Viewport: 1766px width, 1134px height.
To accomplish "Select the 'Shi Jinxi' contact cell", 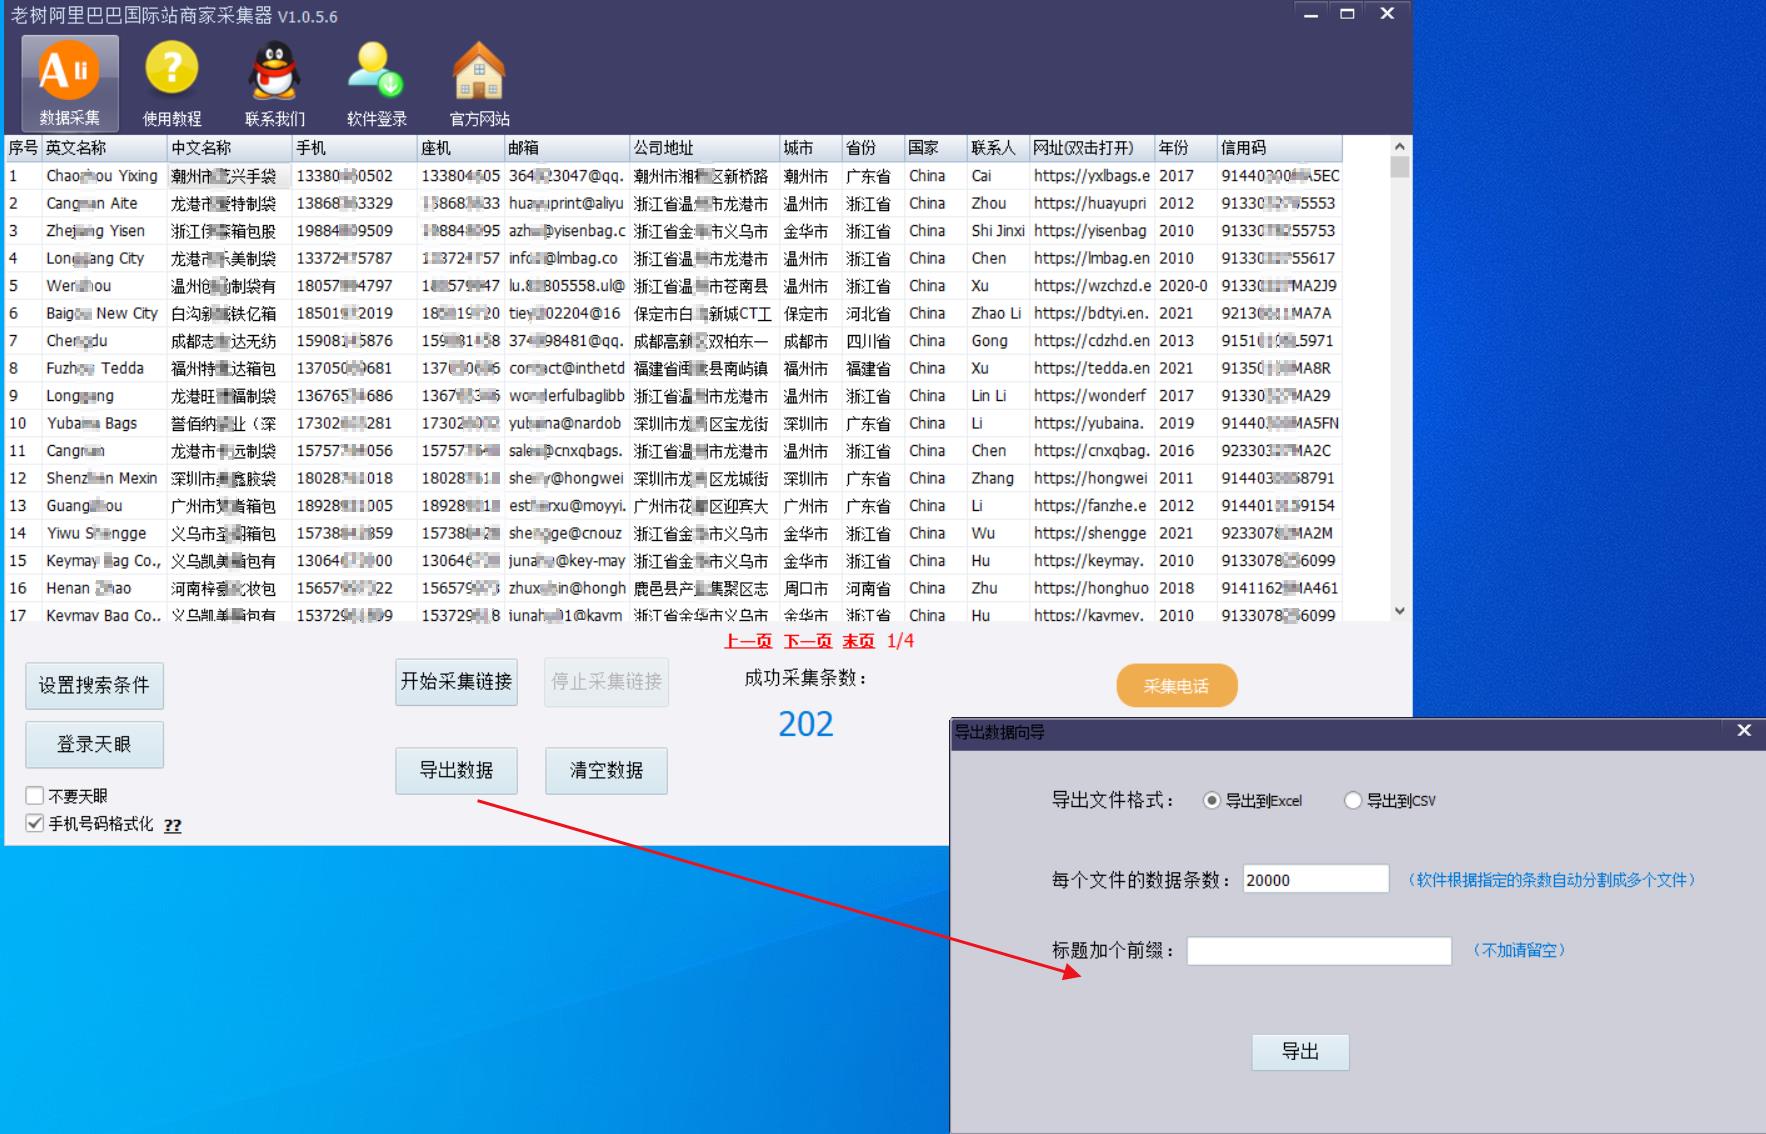I will pos(997,231).
